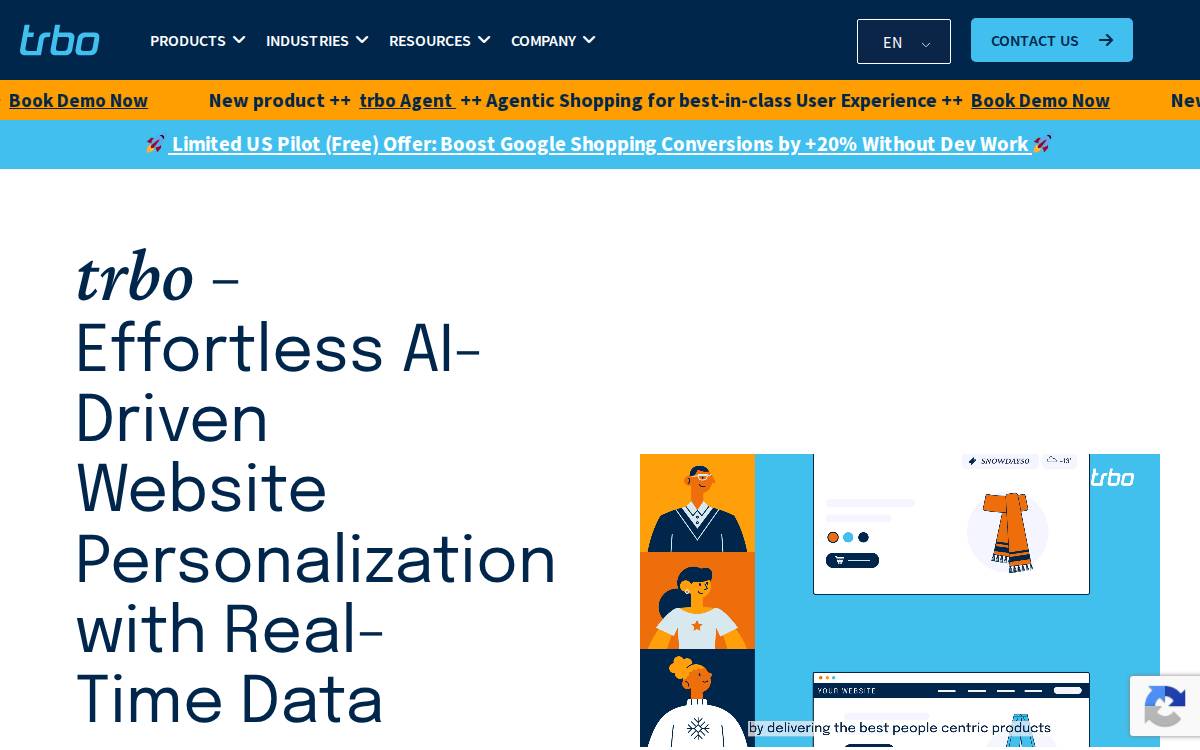Click the Contact Us button

point(1052,40)
